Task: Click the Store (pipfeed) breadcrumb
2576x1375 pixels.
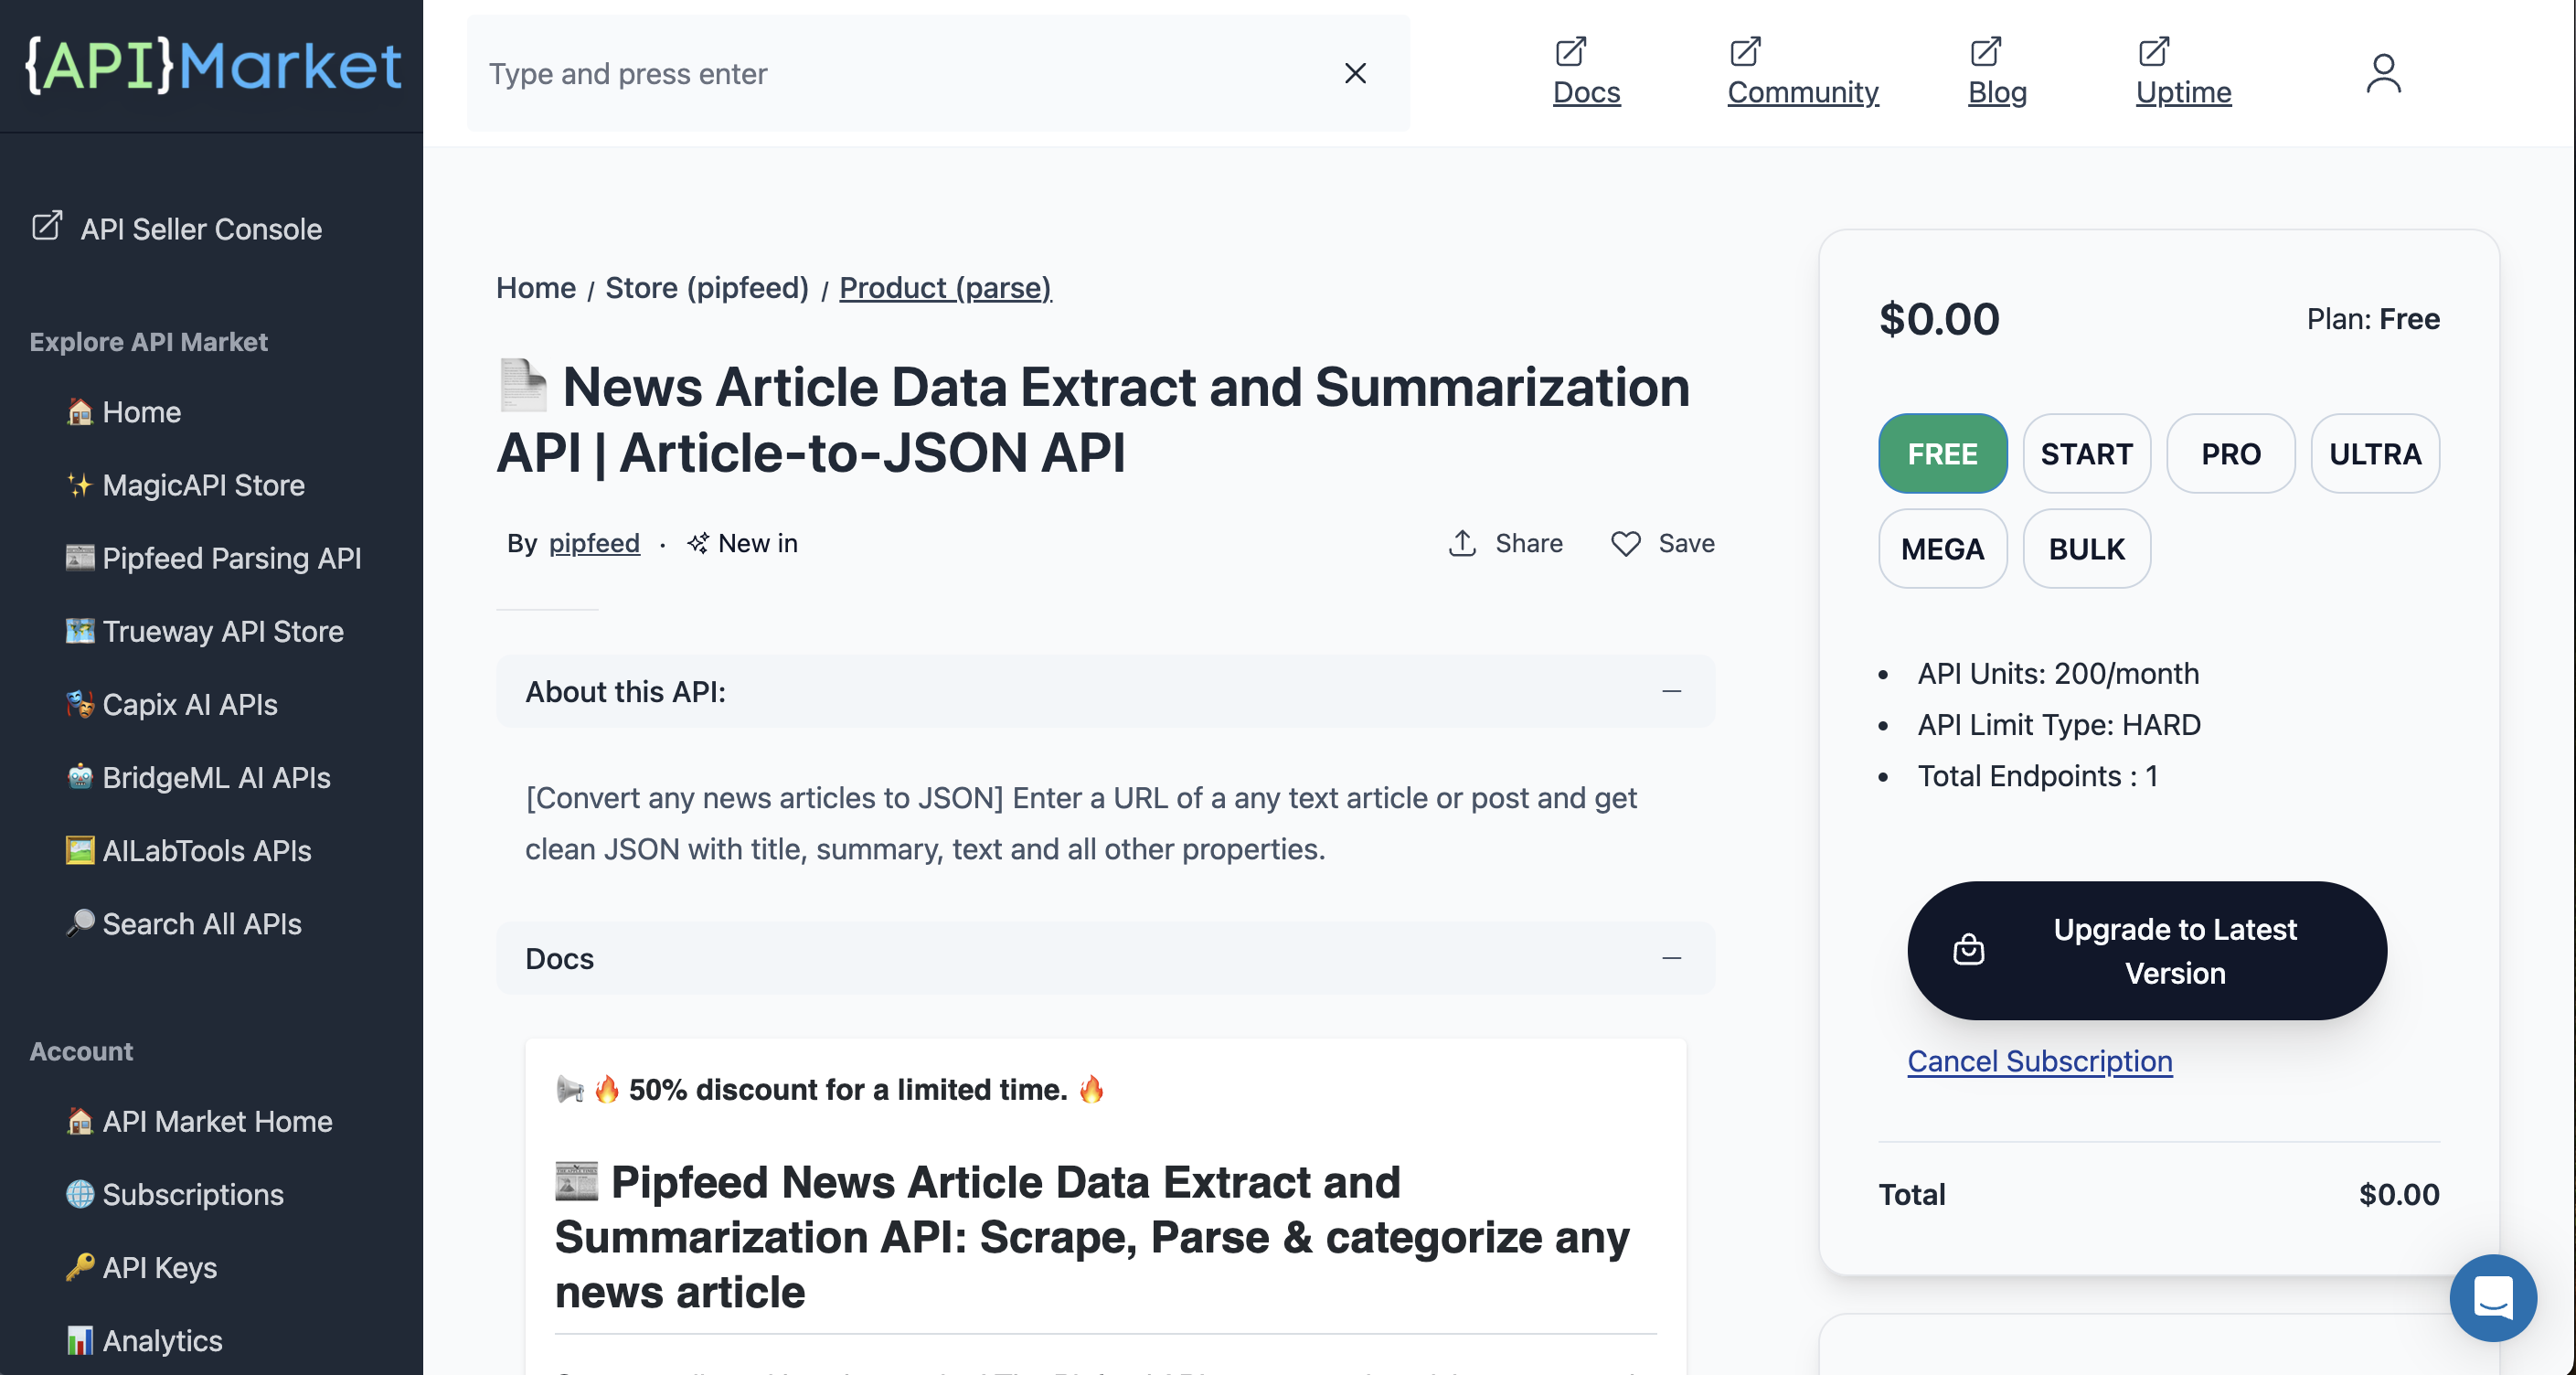Action: (706, 287)
